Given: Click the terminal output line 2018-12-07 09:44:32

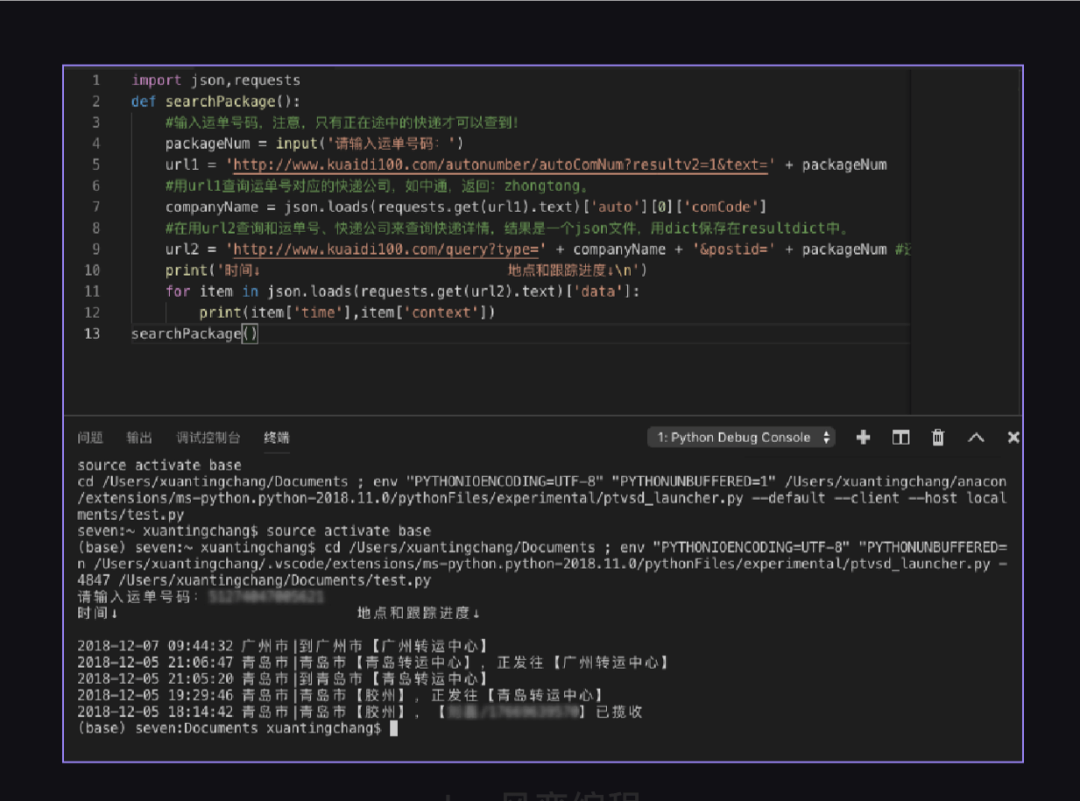Looking at the screenshot, I should [283, 646].
